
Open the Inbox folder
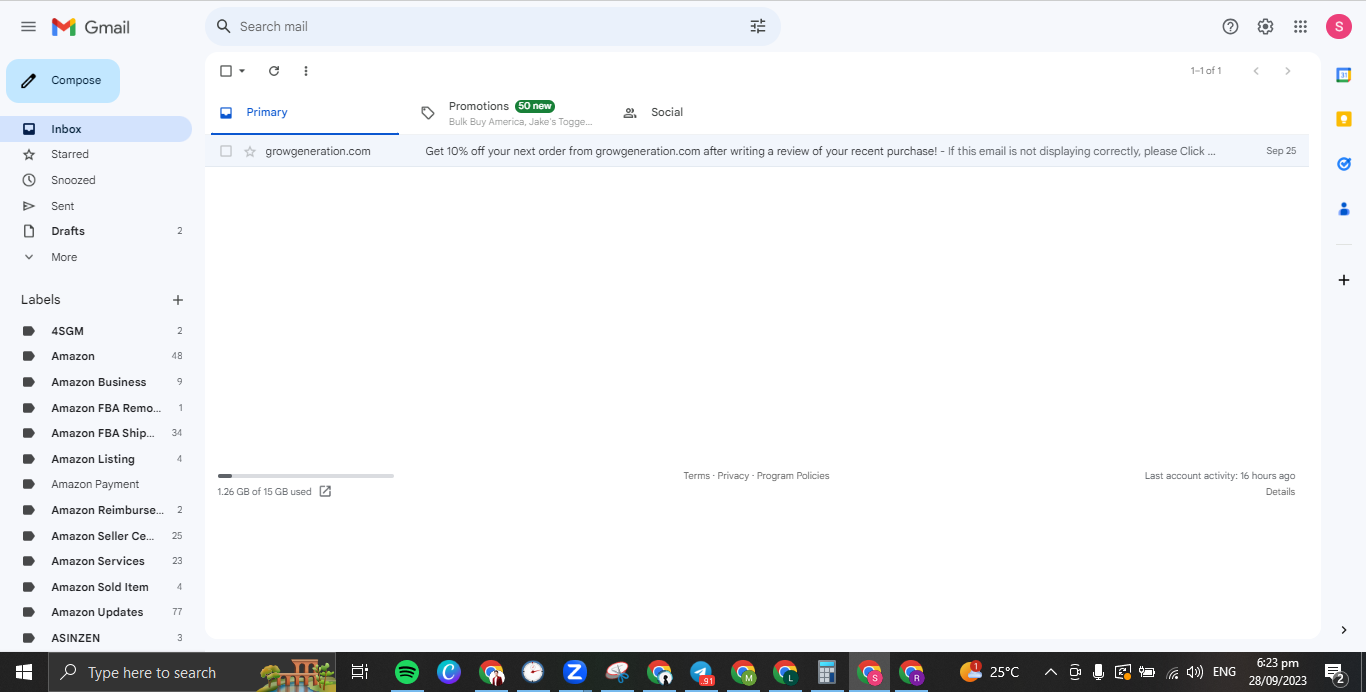[x=96, y=129]
